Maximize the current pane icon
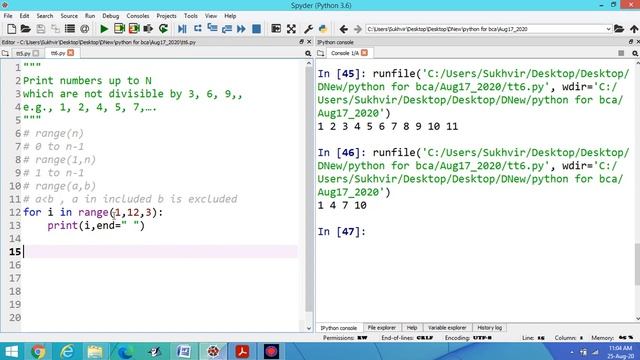 (276, 29)
